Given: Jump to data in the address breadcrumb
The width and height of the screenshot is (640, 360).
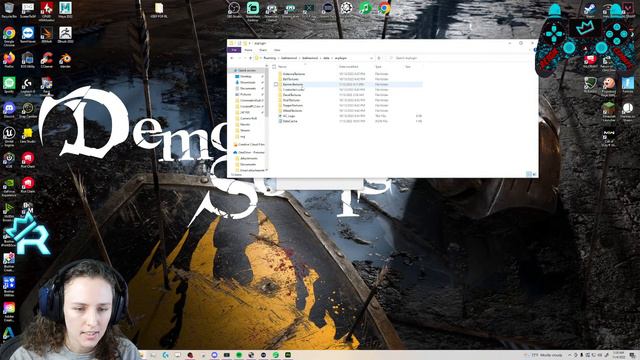Looking at the screenshot, I should 326,58.
